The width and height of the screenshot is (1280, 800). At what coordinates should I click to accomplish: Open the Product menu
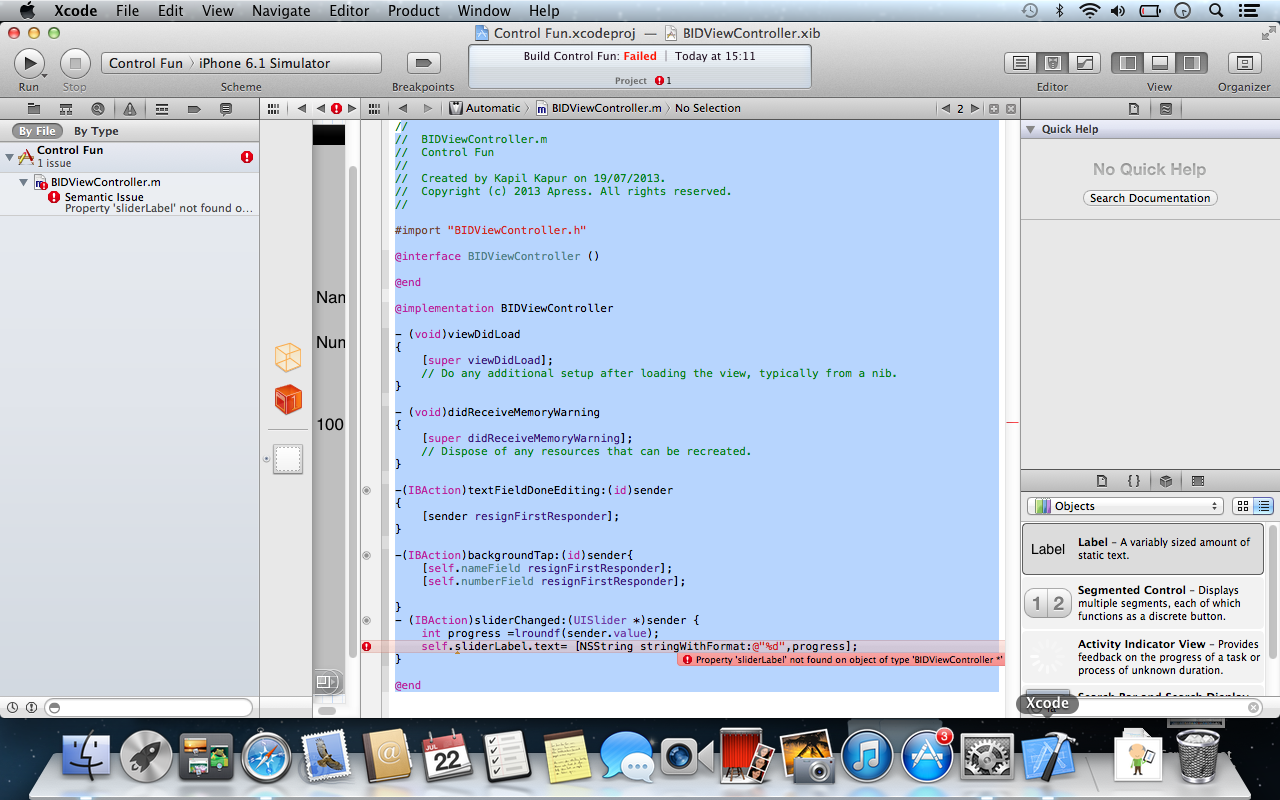pos(413,11)
